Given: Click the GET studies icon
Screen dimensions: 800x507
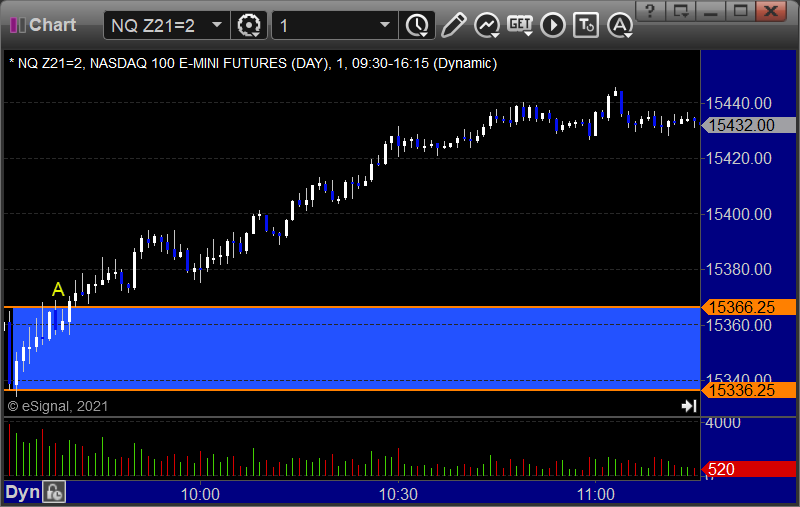Looking at the screenshot, I should point(520,25).
